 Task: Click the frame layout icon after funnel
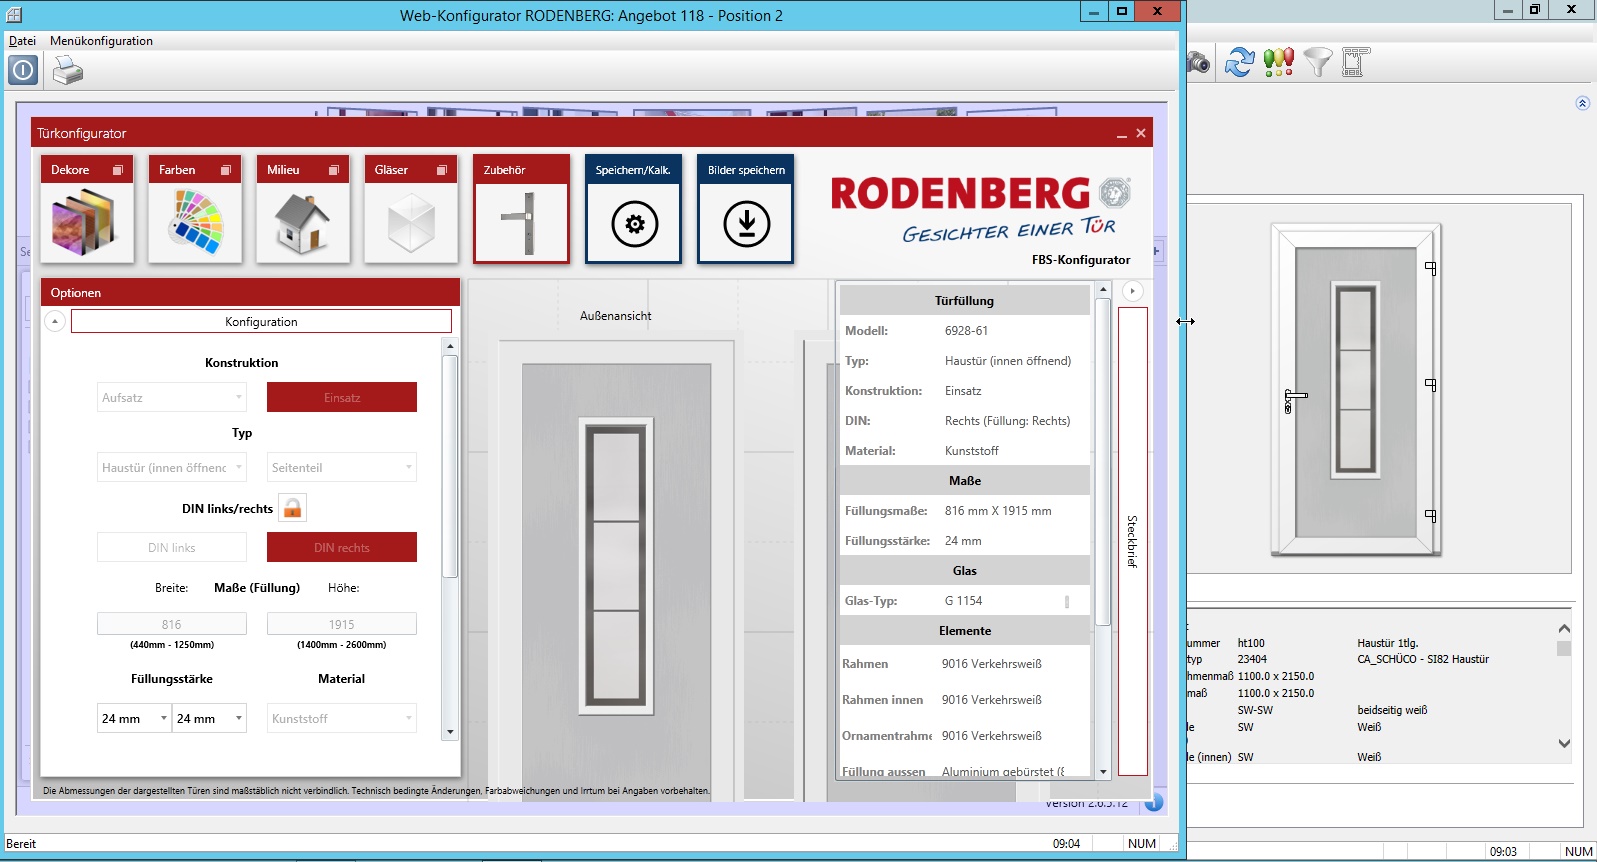coord(1355,62)
